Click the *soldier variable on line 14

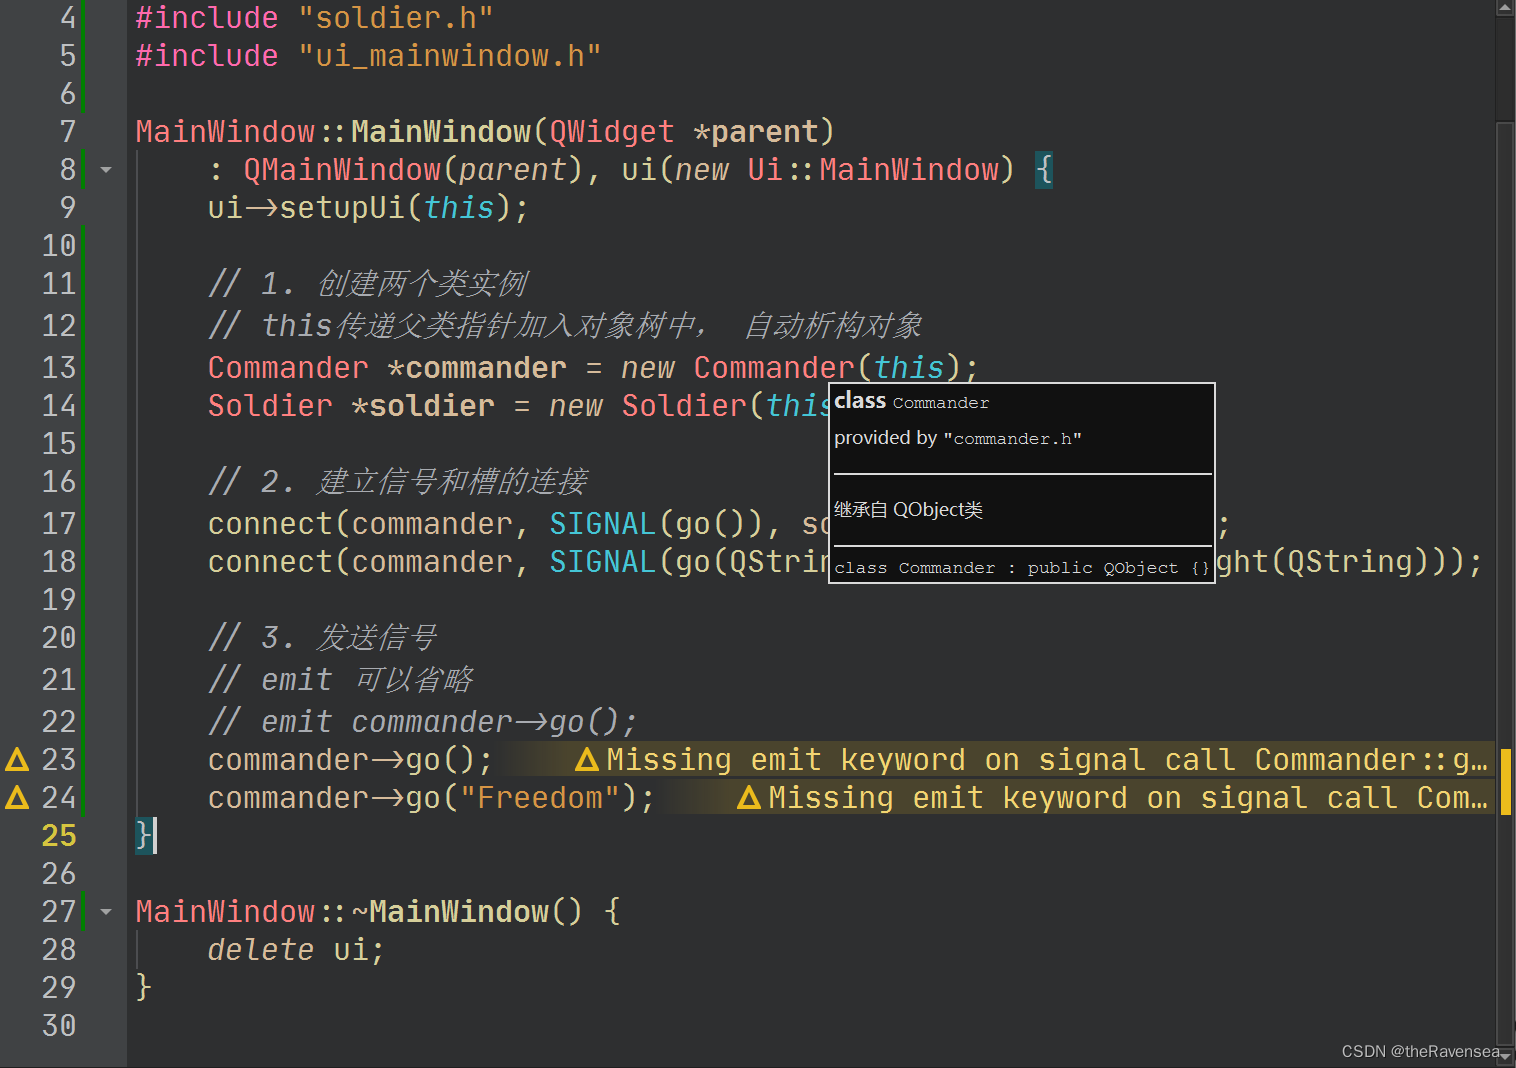click(423, 406)
